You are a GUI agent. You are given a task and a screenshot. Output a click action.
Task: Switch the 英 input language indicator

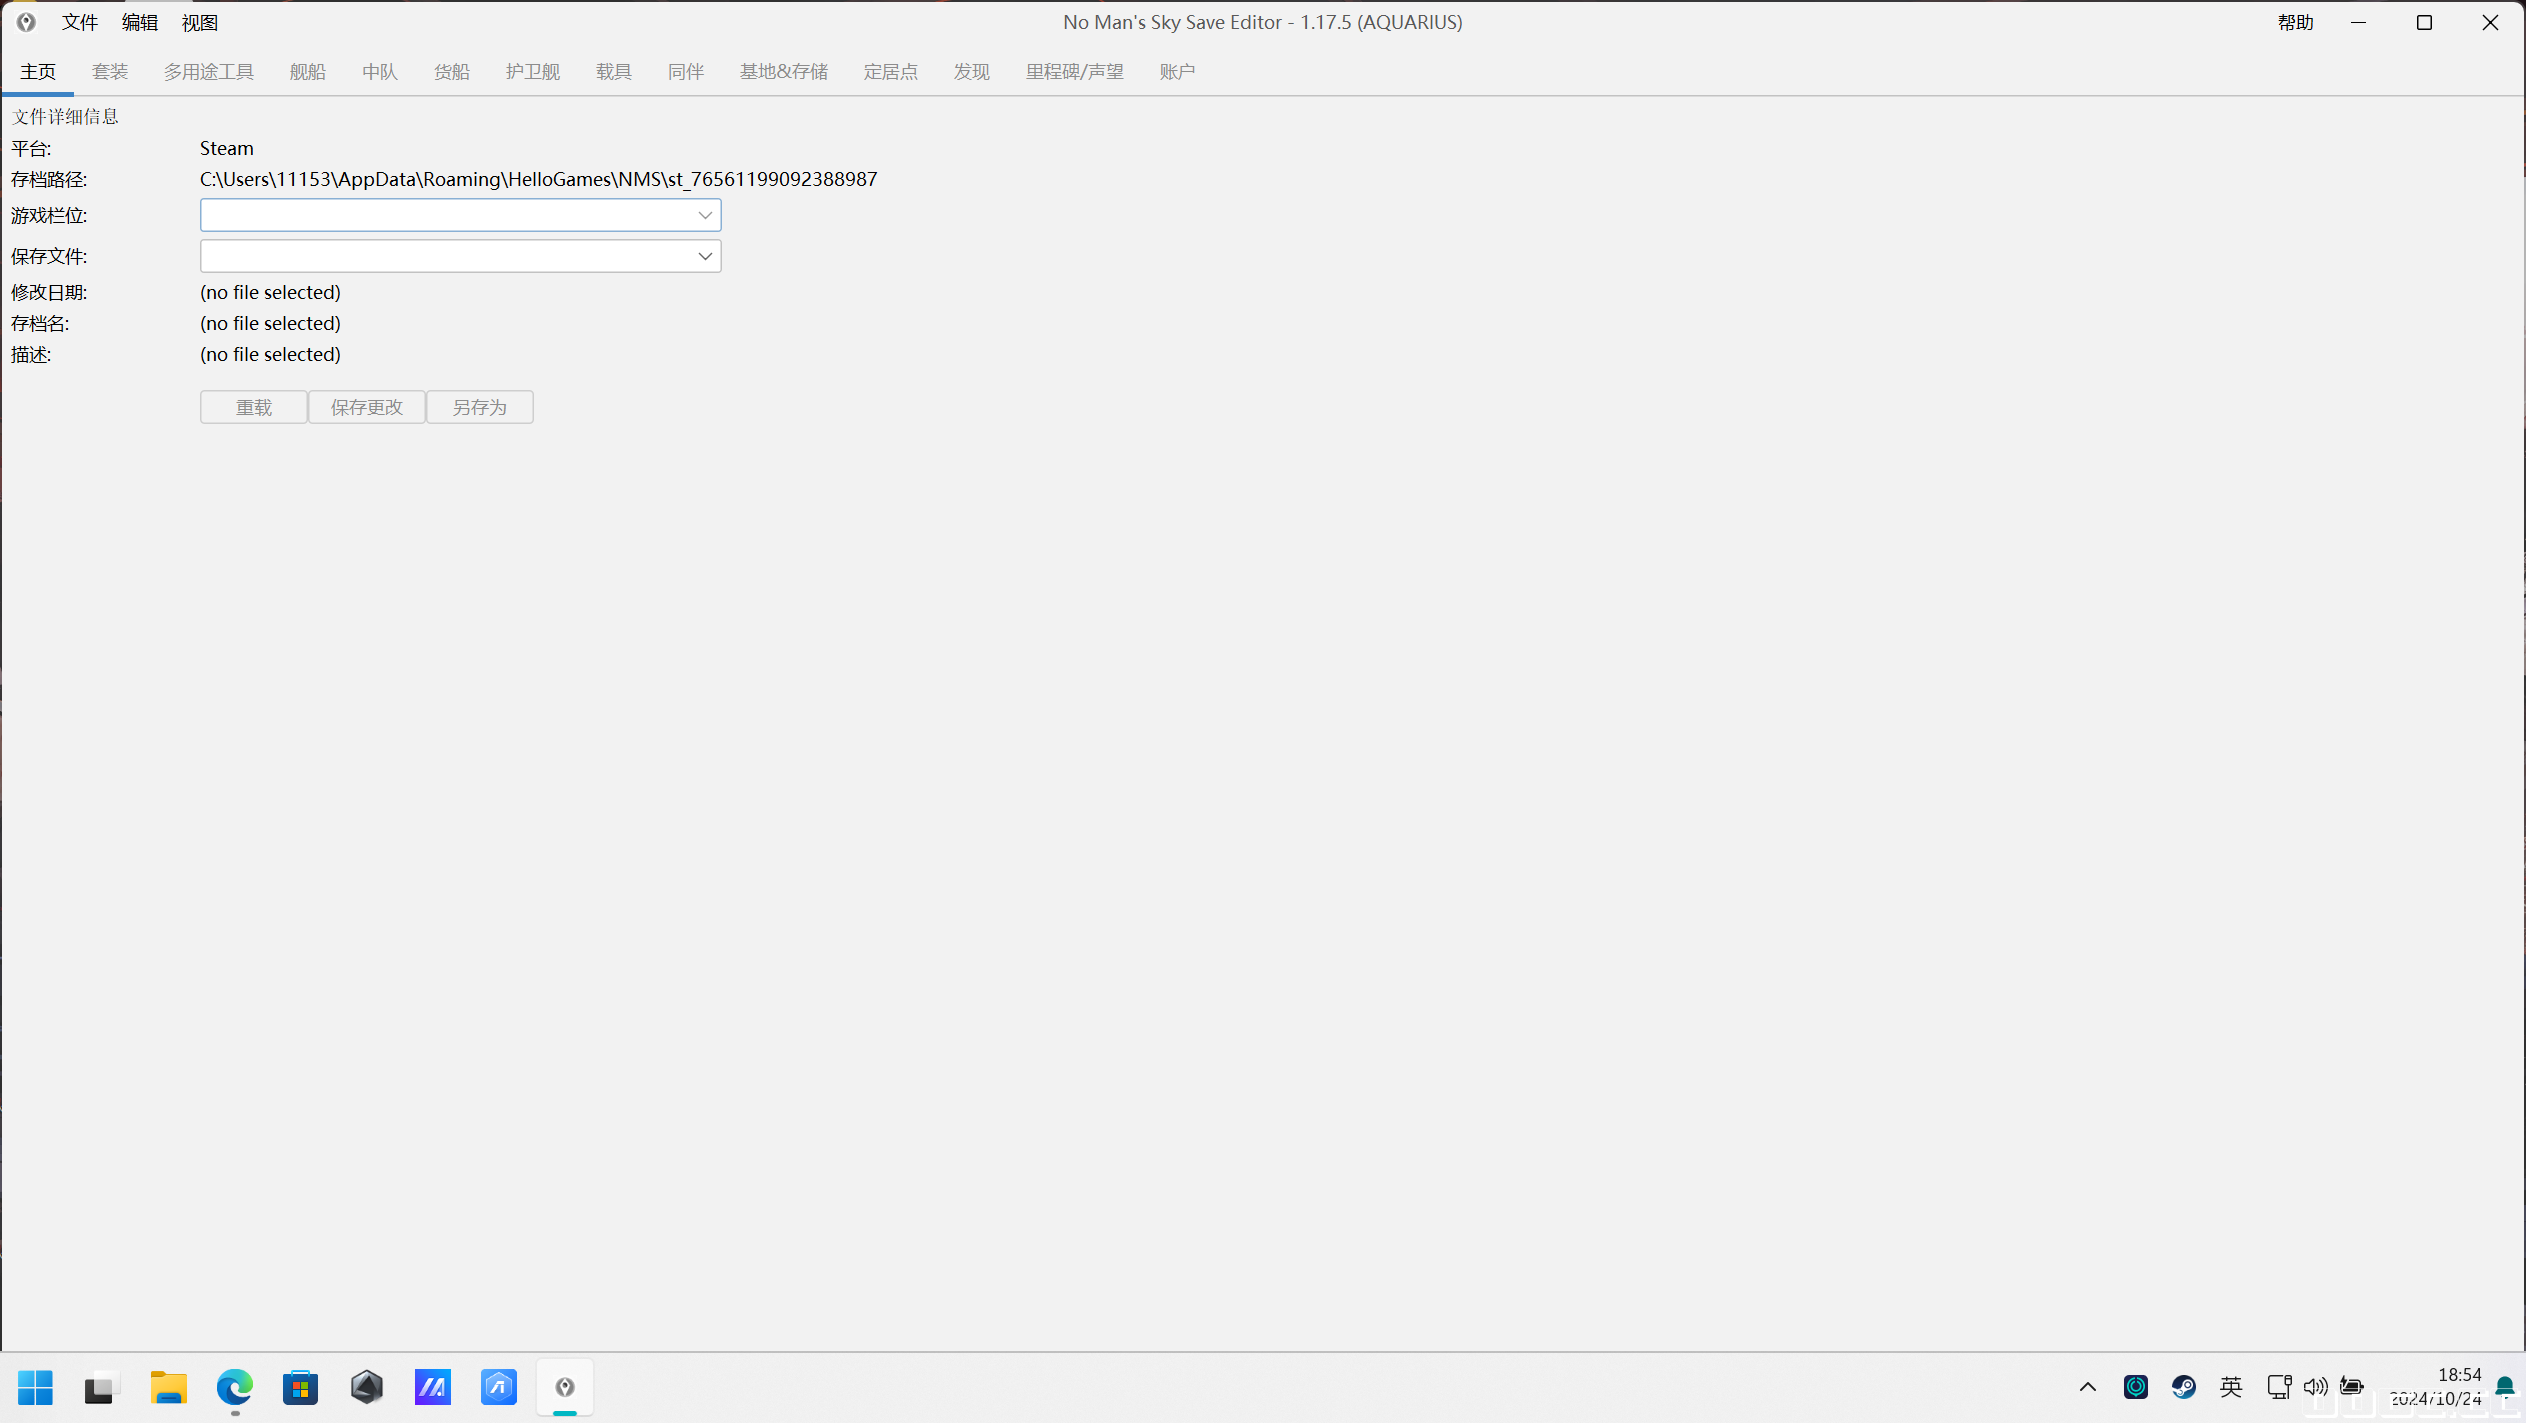point(2231,1386)
